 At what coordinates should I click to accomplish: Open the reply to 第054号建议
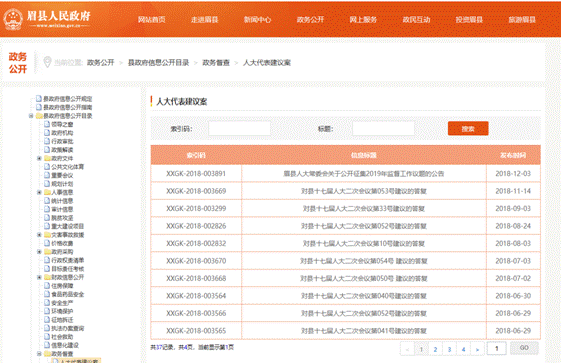[x=364, y=261]
